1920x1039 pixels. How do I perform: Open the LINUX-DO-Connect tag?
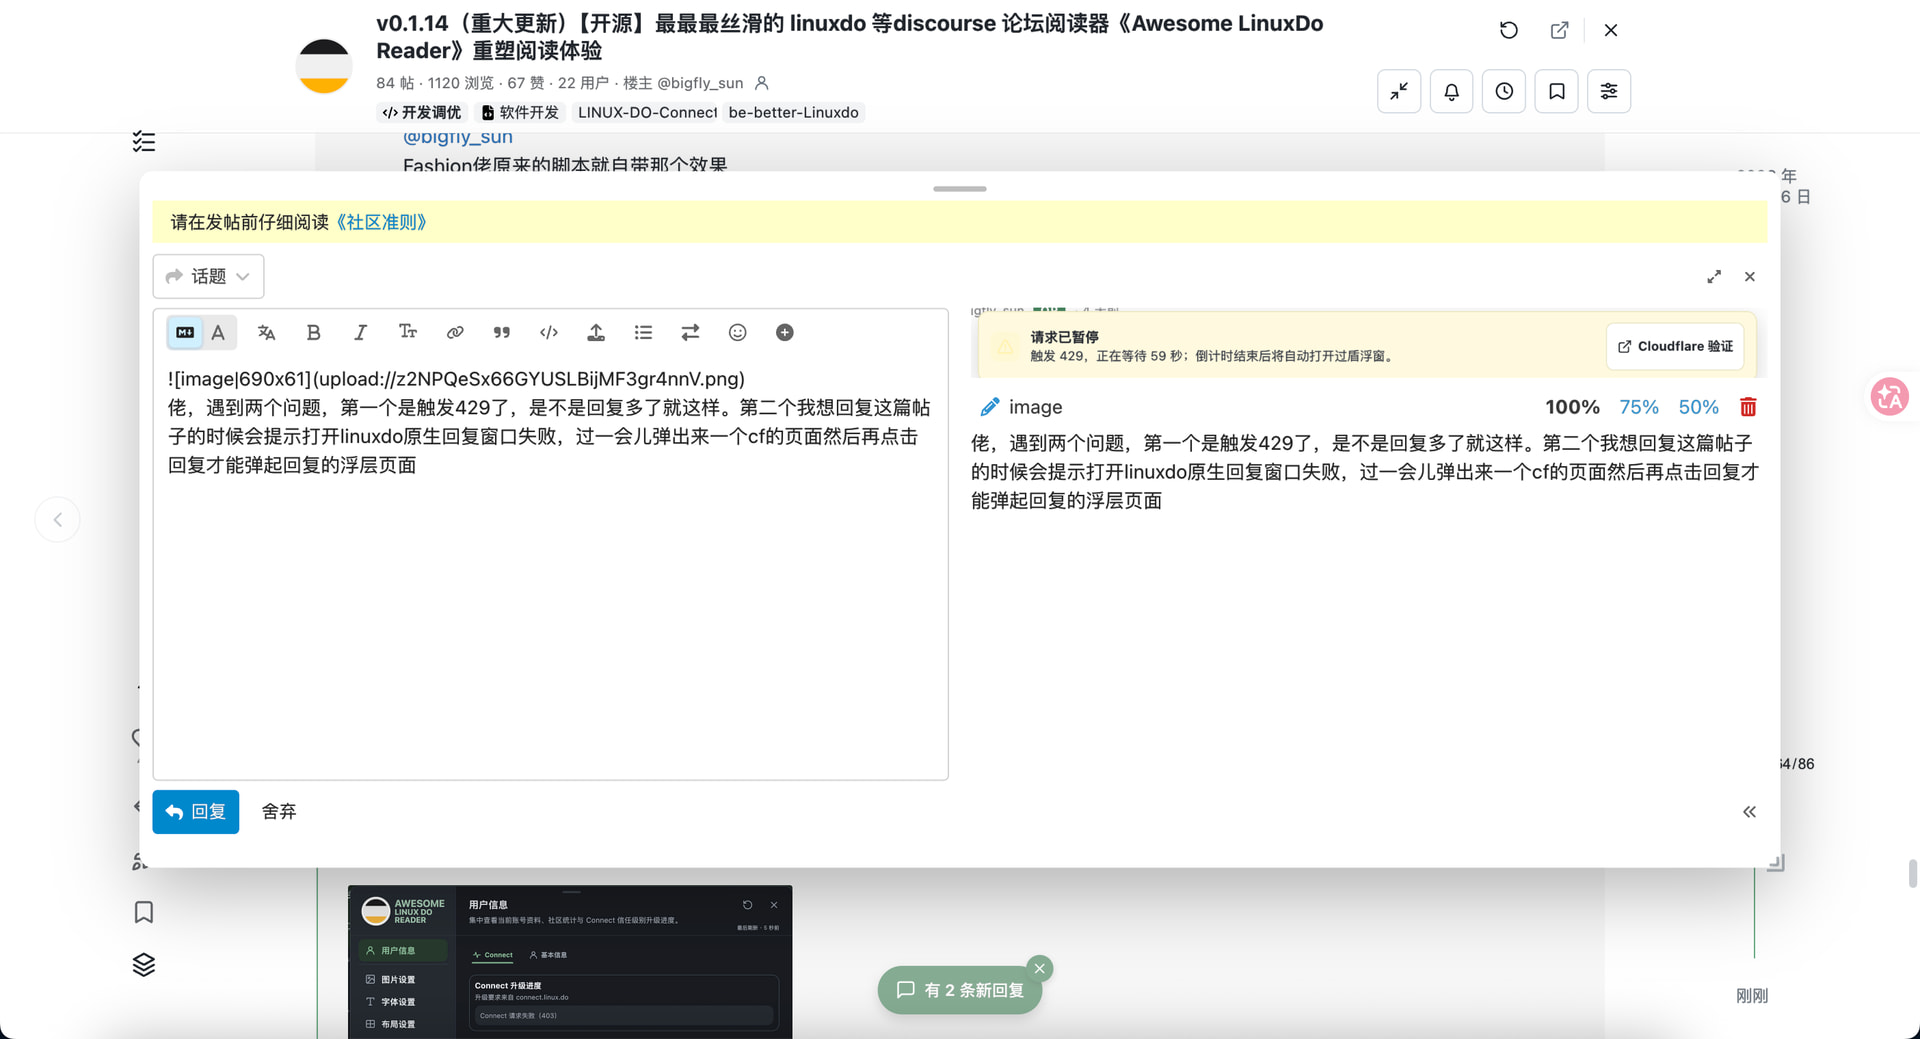[647, 112]
